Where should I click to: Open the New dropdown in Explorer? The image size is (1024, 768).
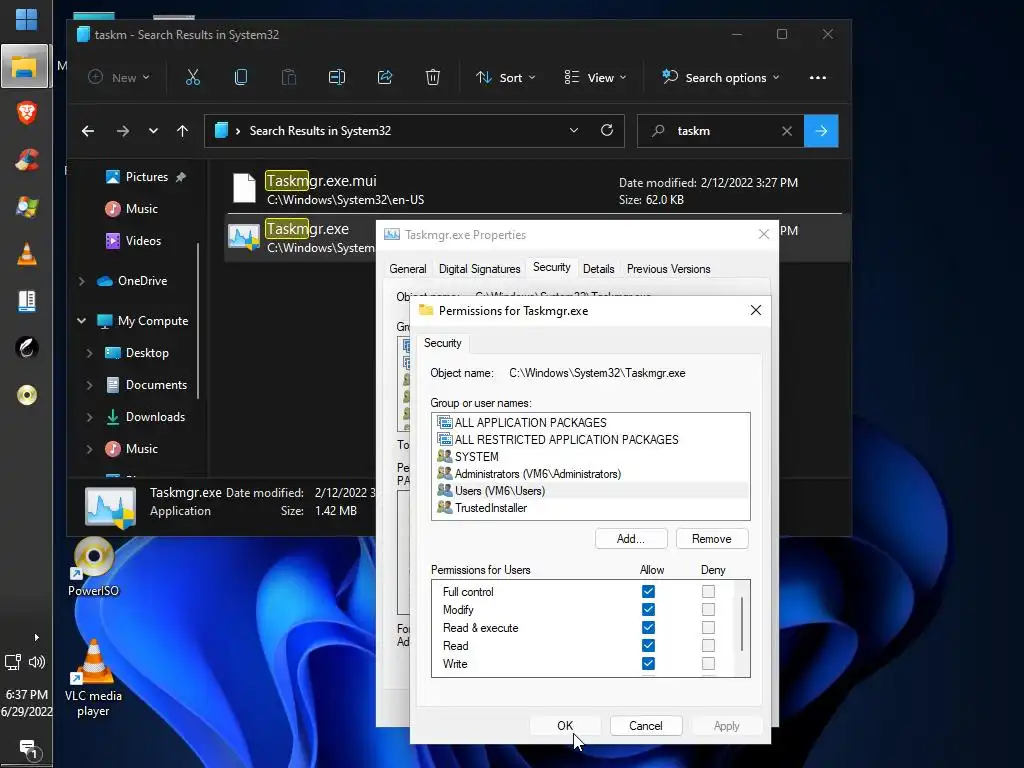pyautogui.click(x=119, y=78)
